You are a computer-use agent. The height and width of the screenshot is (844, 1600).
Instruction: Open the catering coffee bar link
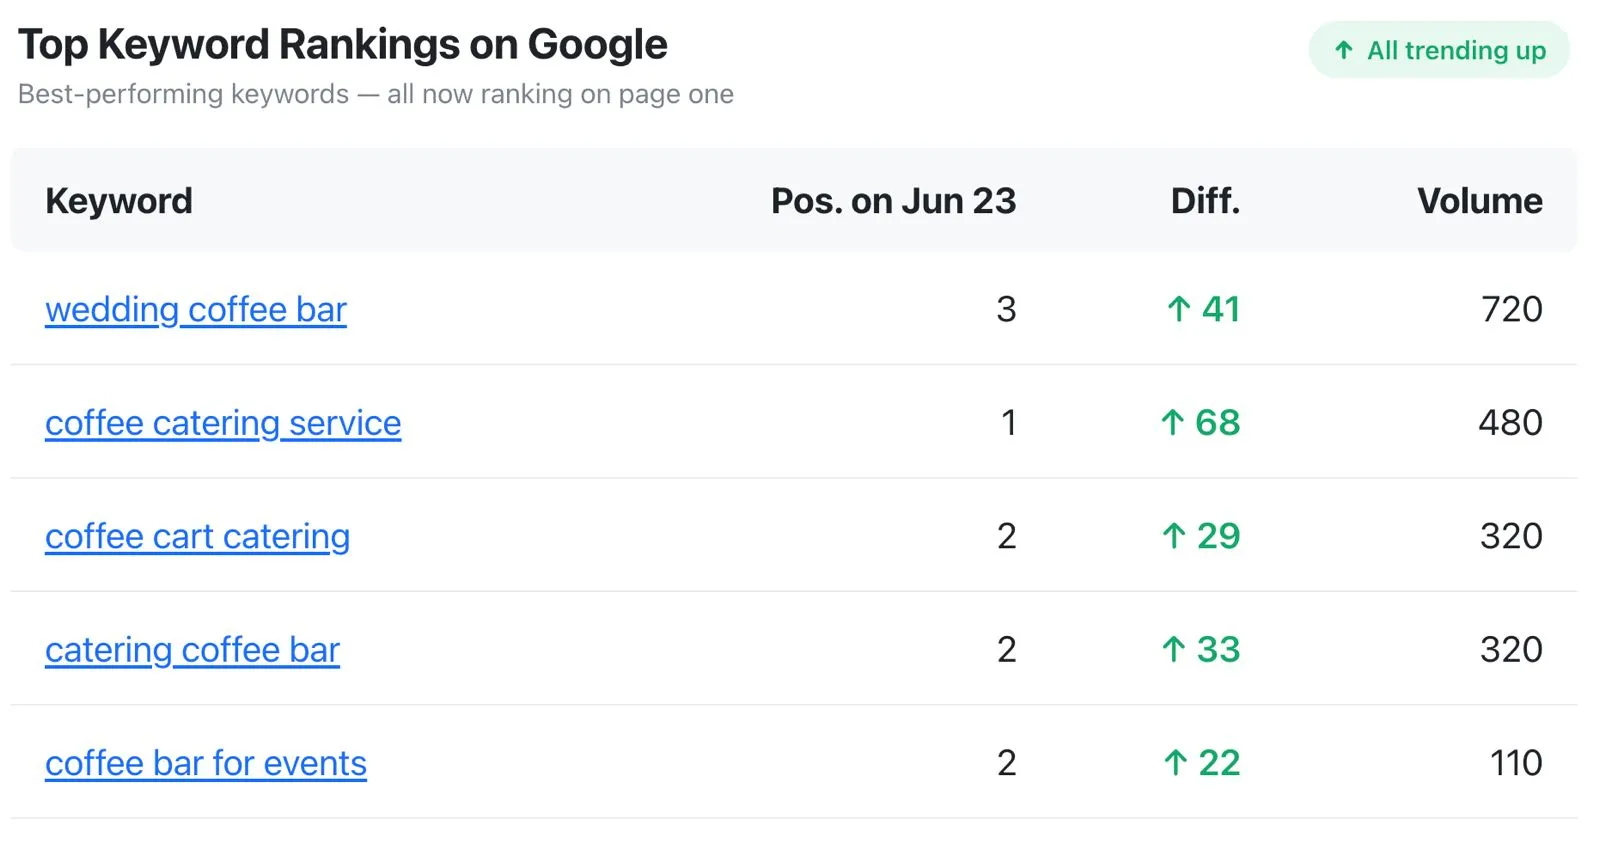(193, 650)
